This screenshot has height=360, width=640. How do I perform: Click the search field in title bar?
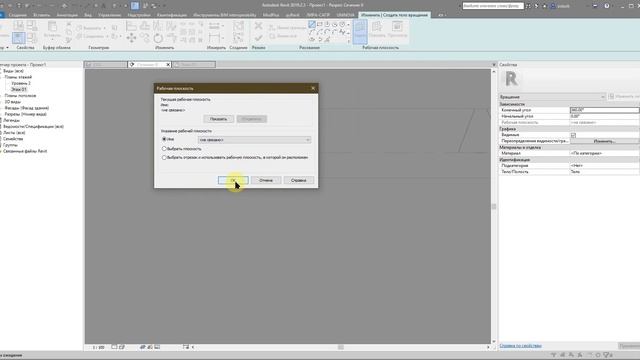(x=493, y=6)
